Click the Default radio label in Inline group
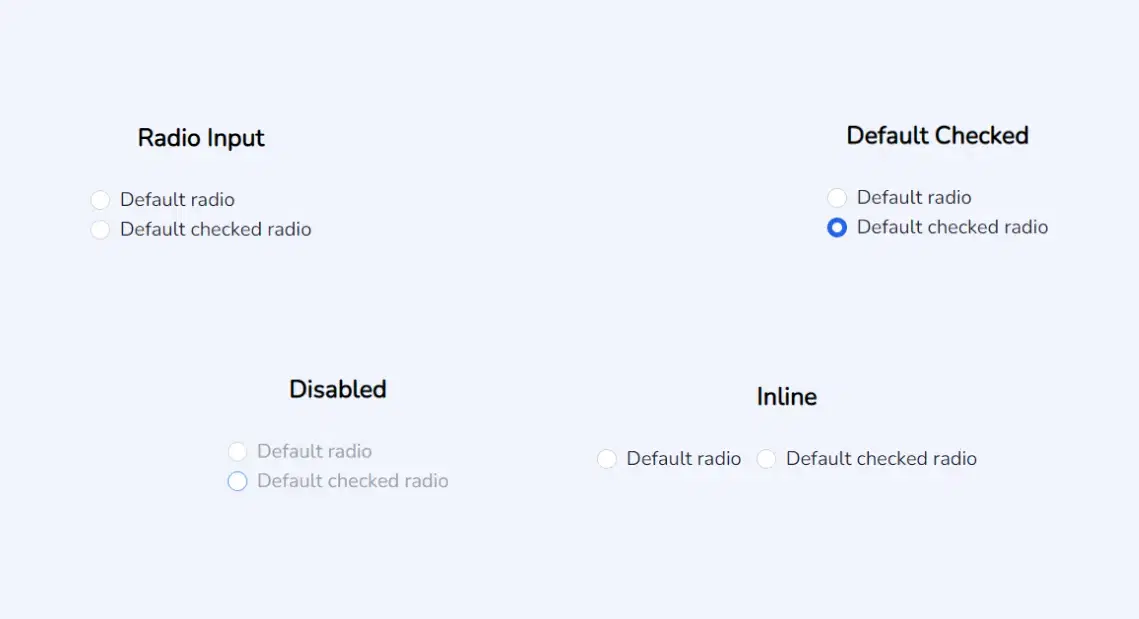 click(683, 459)
